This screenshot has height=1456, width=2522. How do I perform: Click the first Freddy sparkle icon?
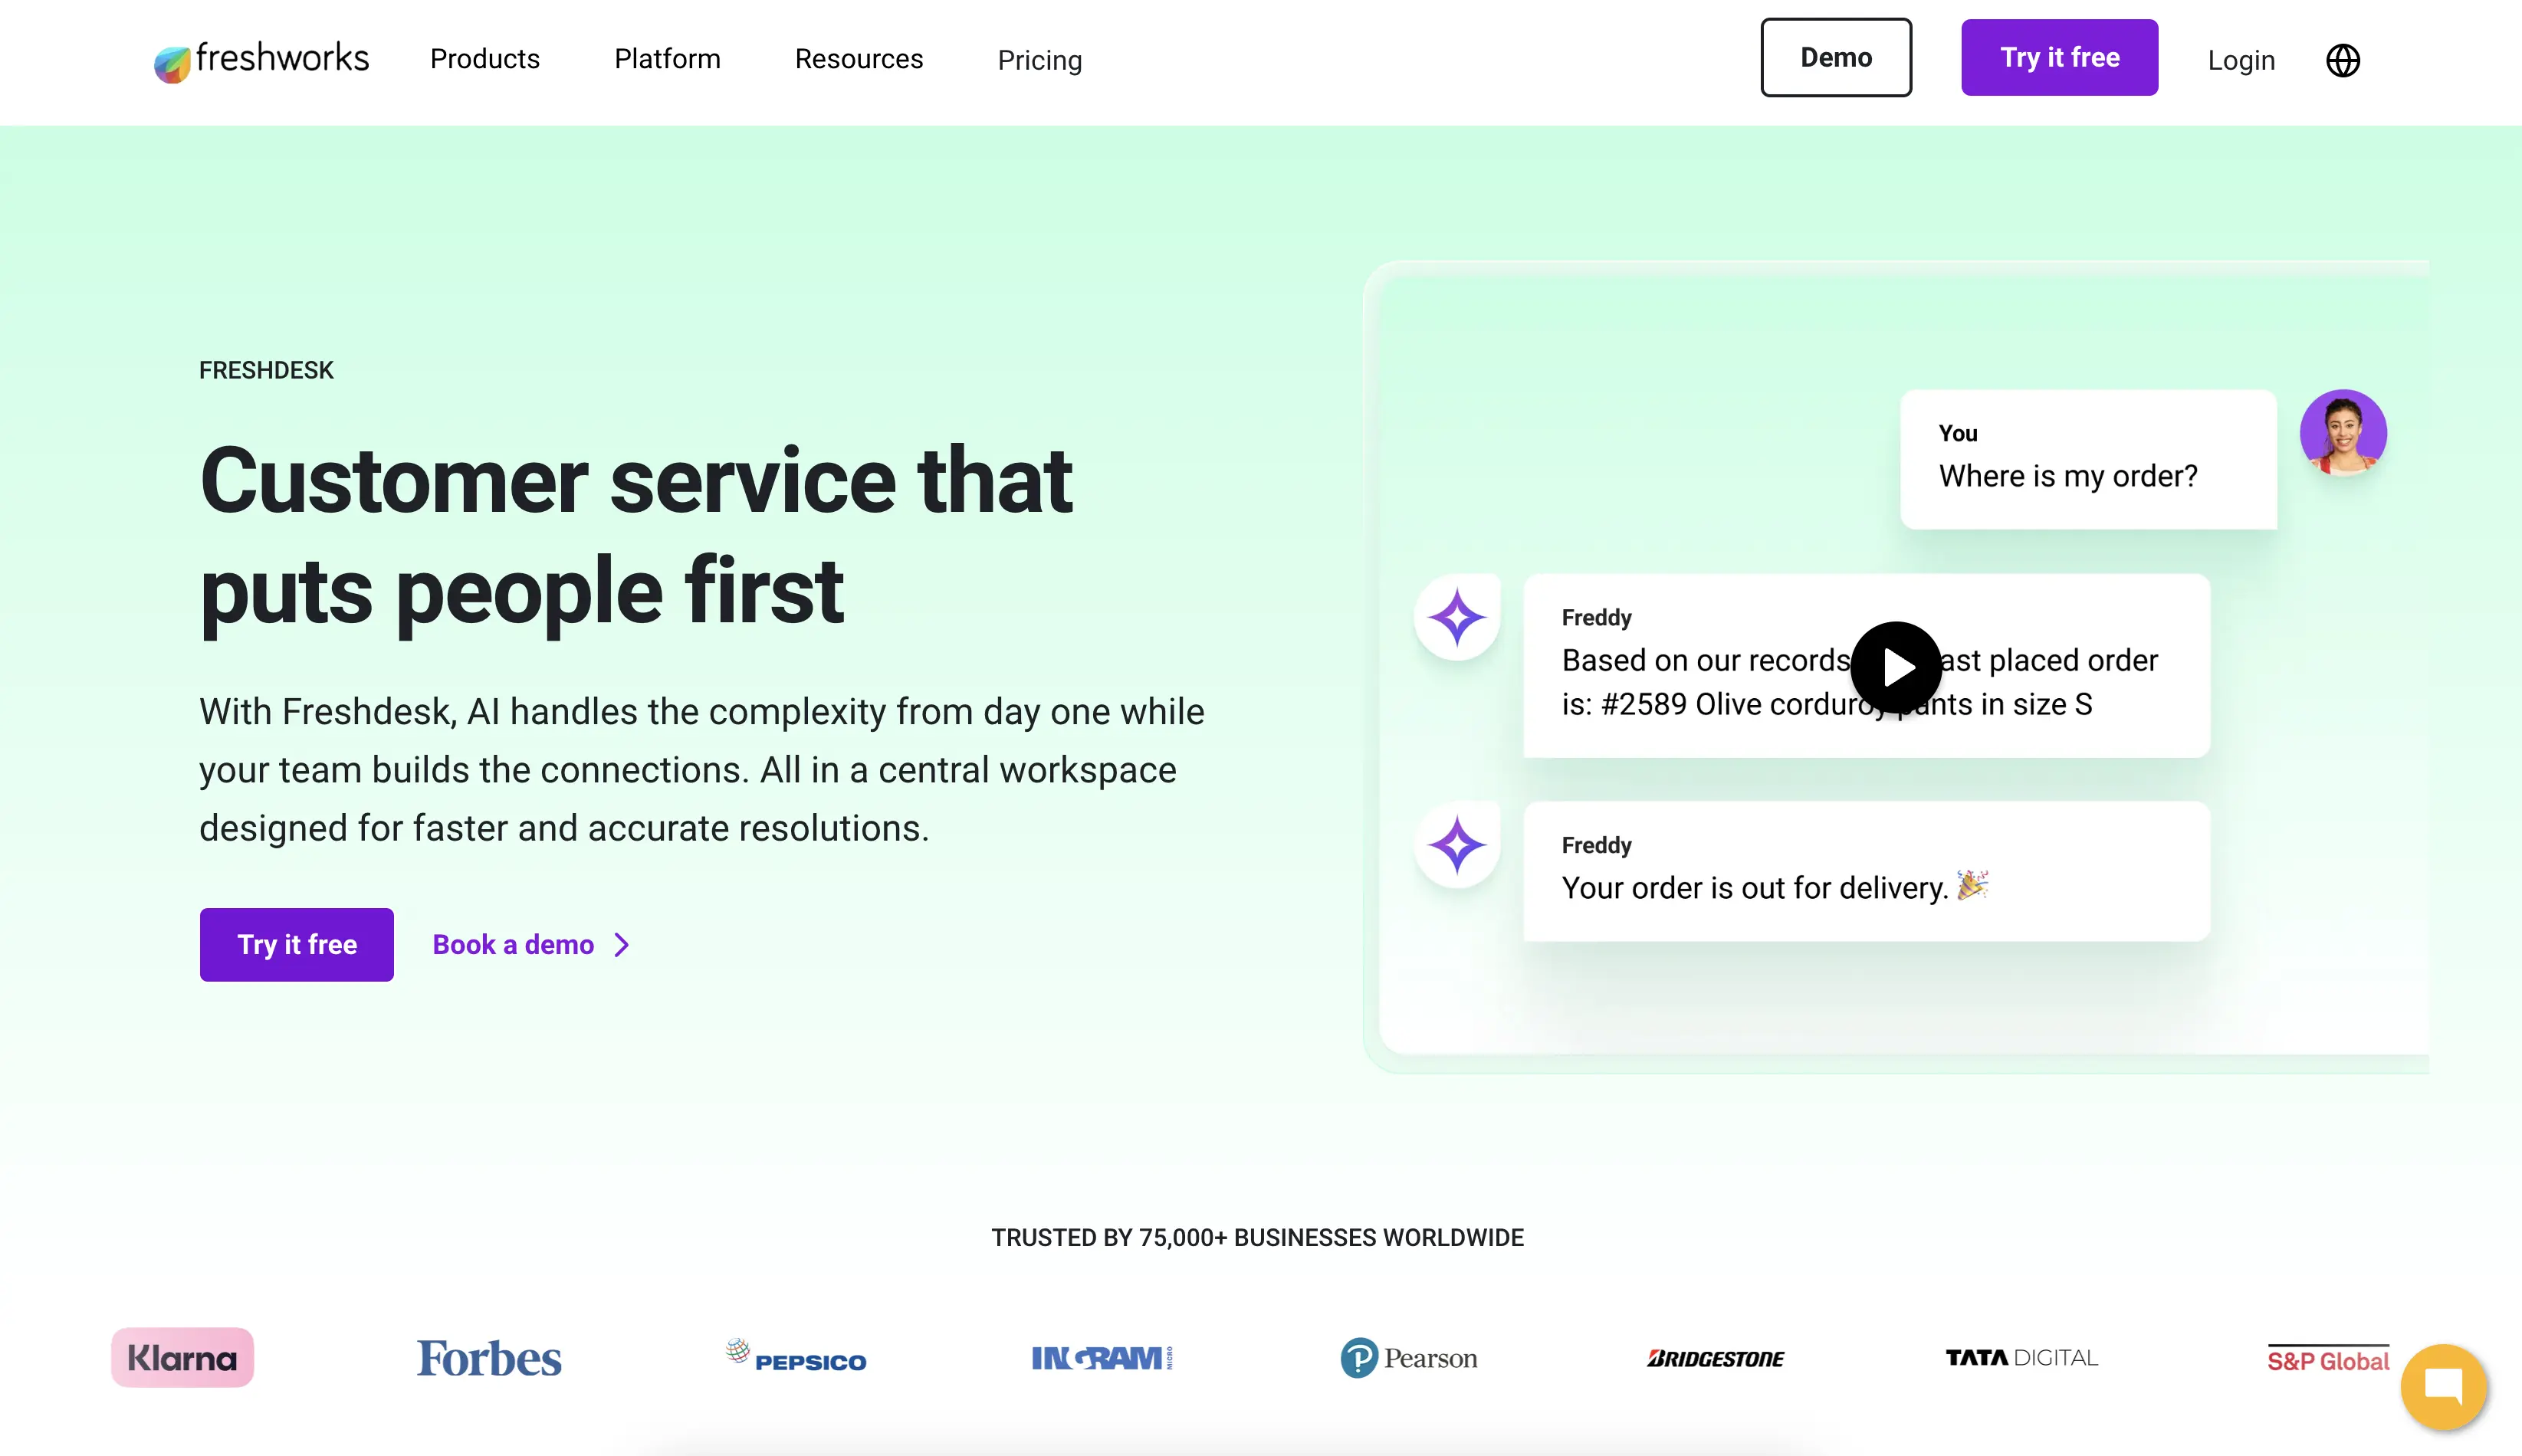coord(1457,617)
